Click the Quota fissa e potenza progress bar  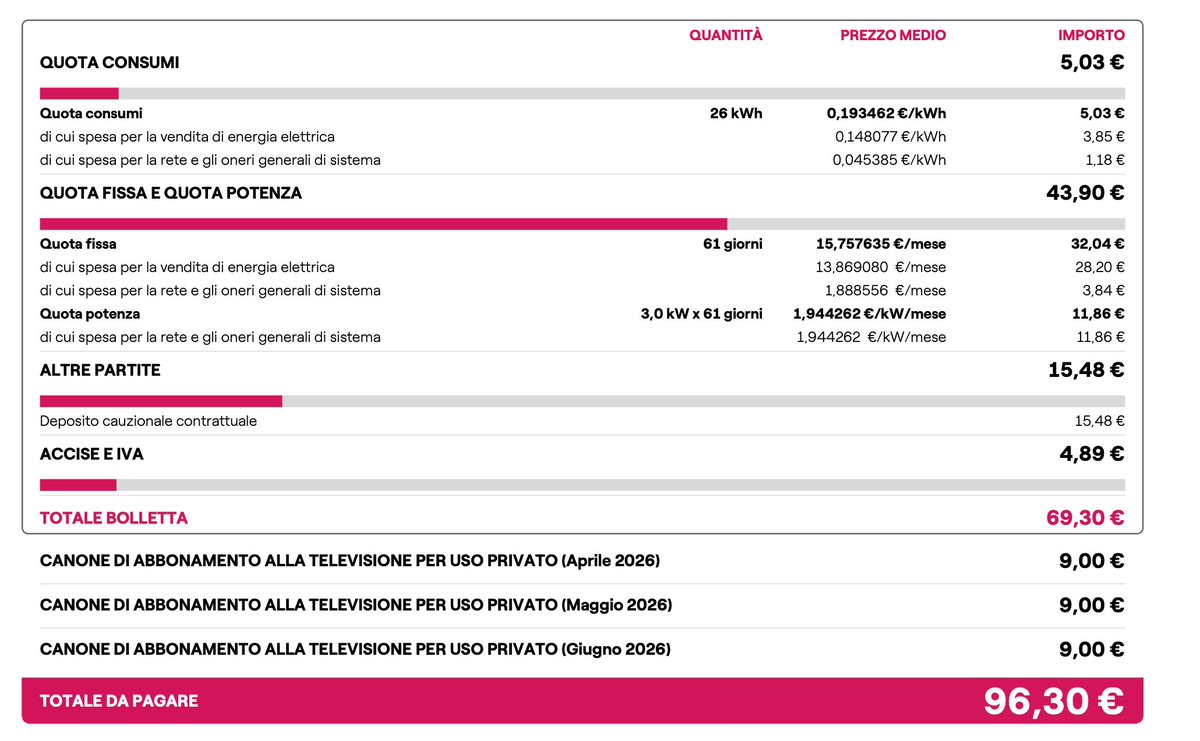[582, 224]
